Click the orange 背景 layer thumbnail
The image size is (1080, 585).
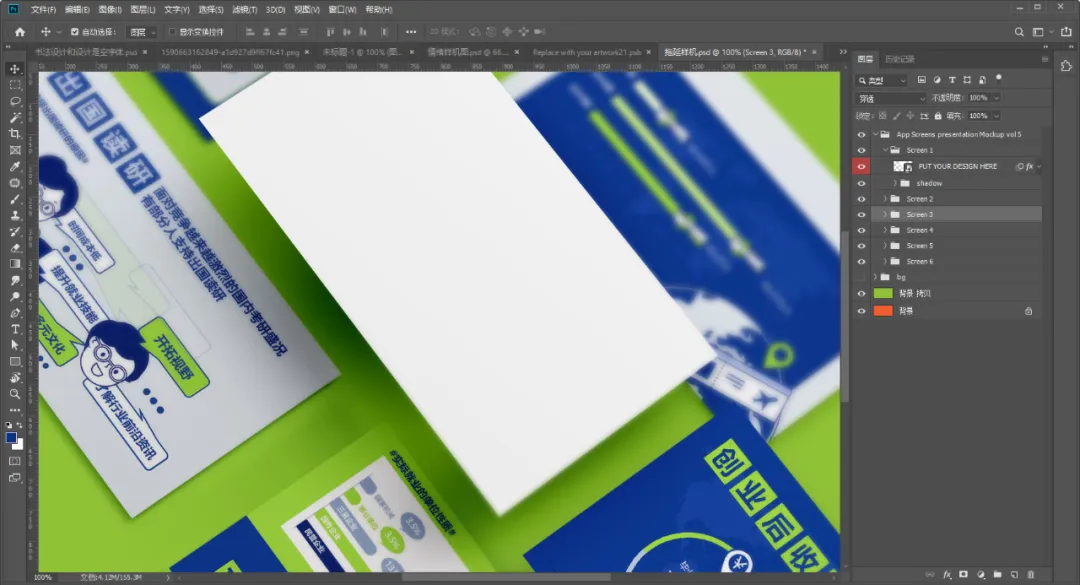point(883,311)
